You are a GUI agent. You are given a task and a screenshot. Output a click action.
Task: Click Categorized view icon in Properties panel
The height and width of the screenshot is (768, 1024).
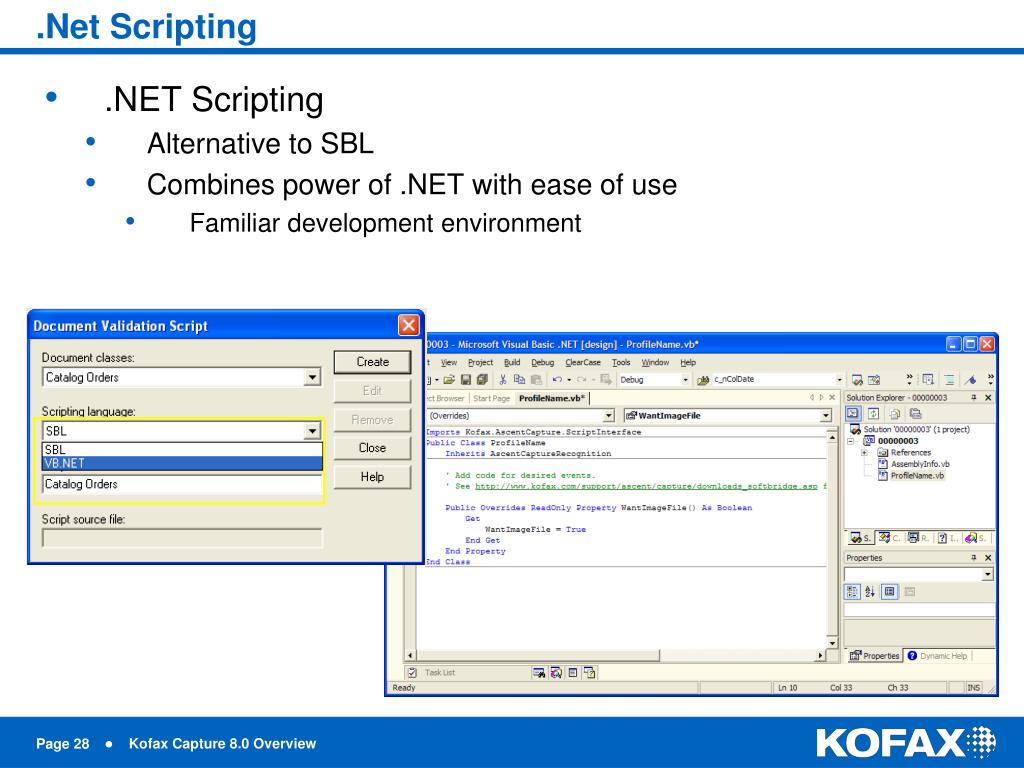[x=852, y=592]
